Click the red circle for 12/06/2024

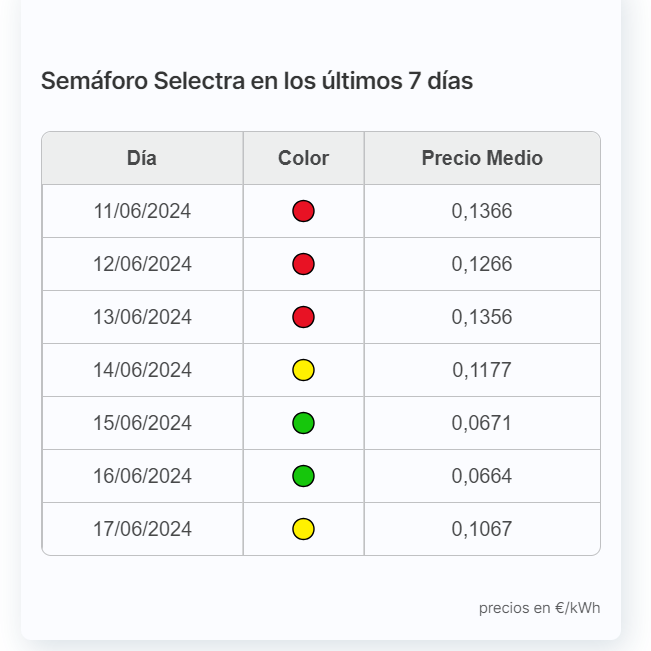[303, 264]
